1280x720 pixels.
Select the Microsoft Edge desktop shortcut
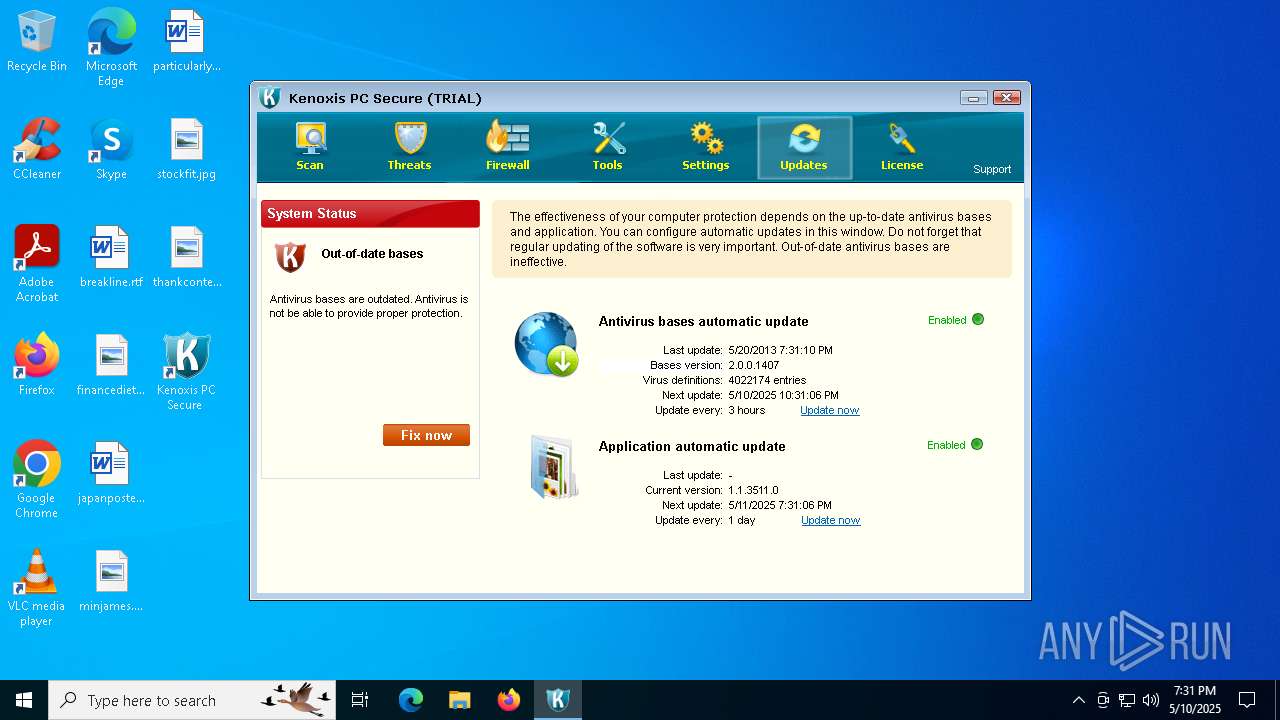(111, 48)
